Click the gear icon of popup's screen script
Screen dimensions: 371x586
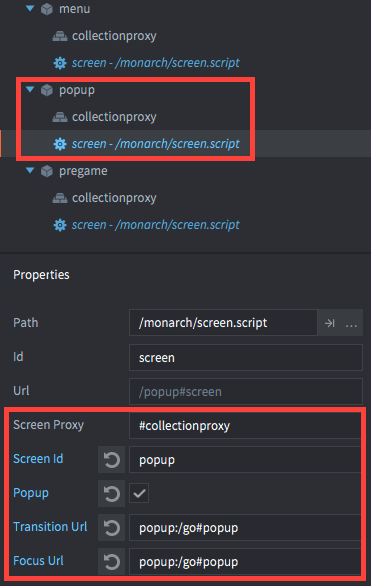tap(60, 144)
